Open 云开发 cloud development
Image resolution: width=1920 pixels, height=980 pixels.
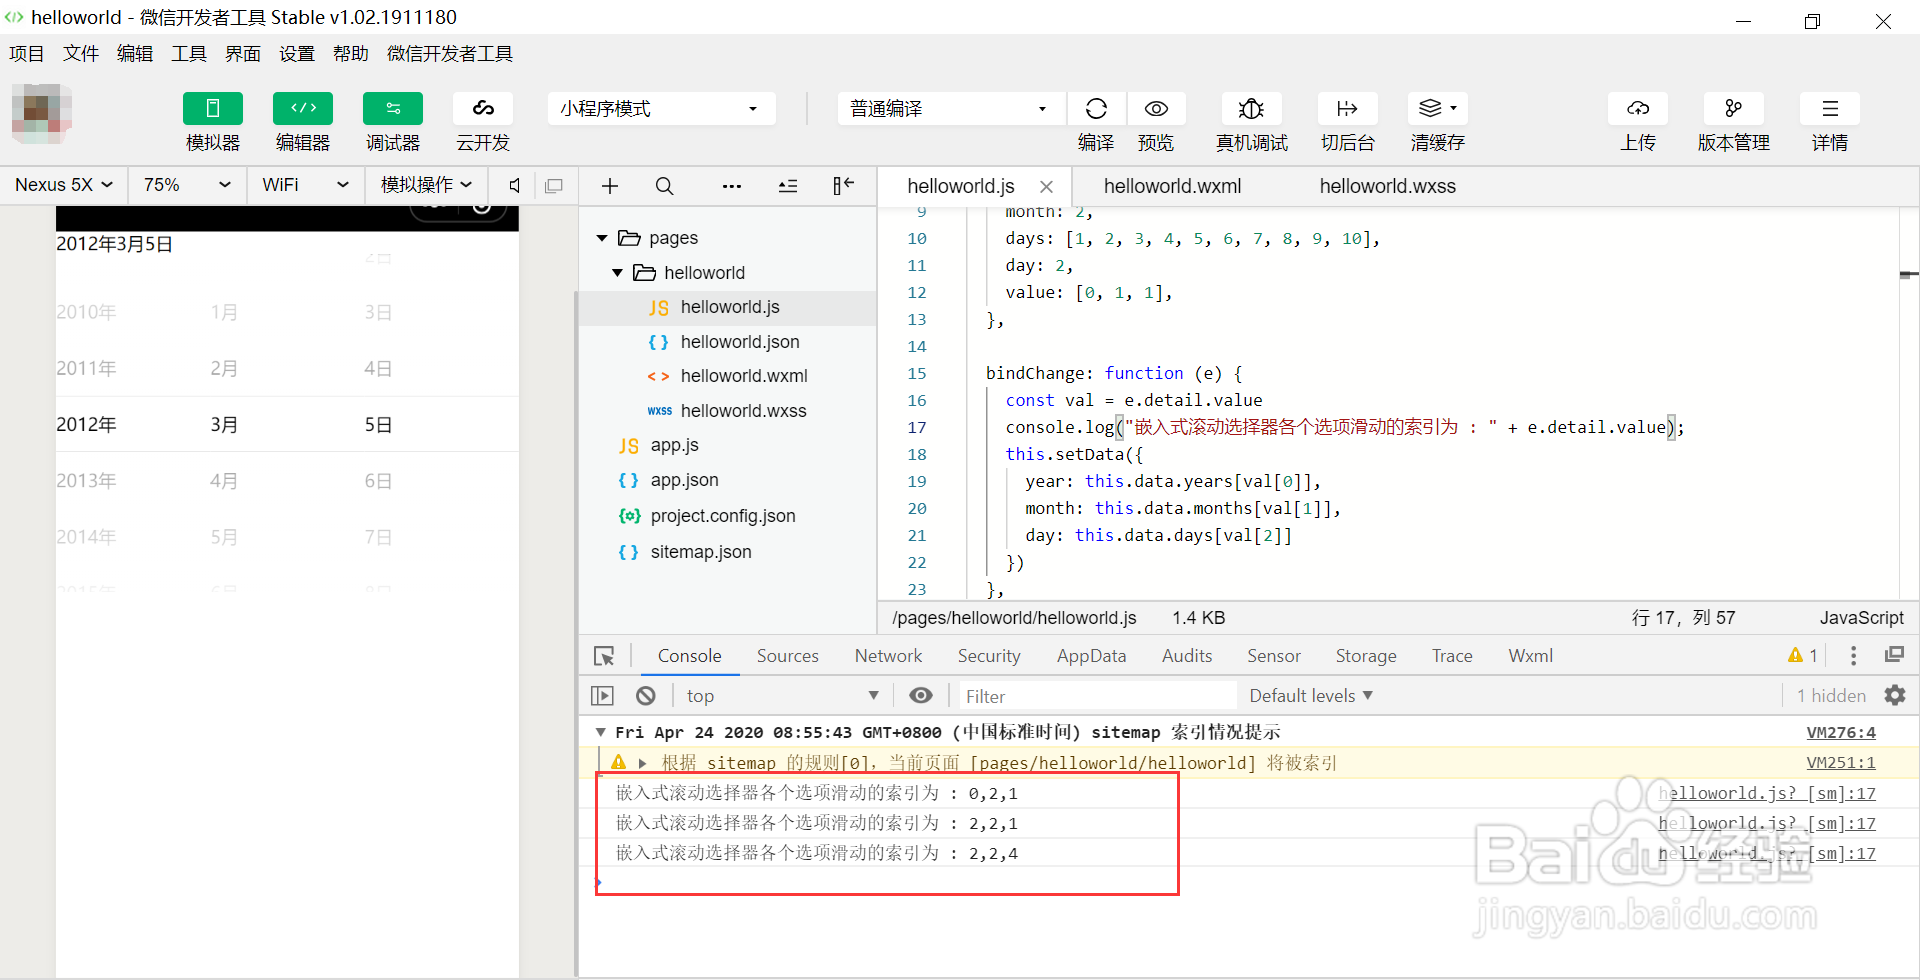pos(483,108)
